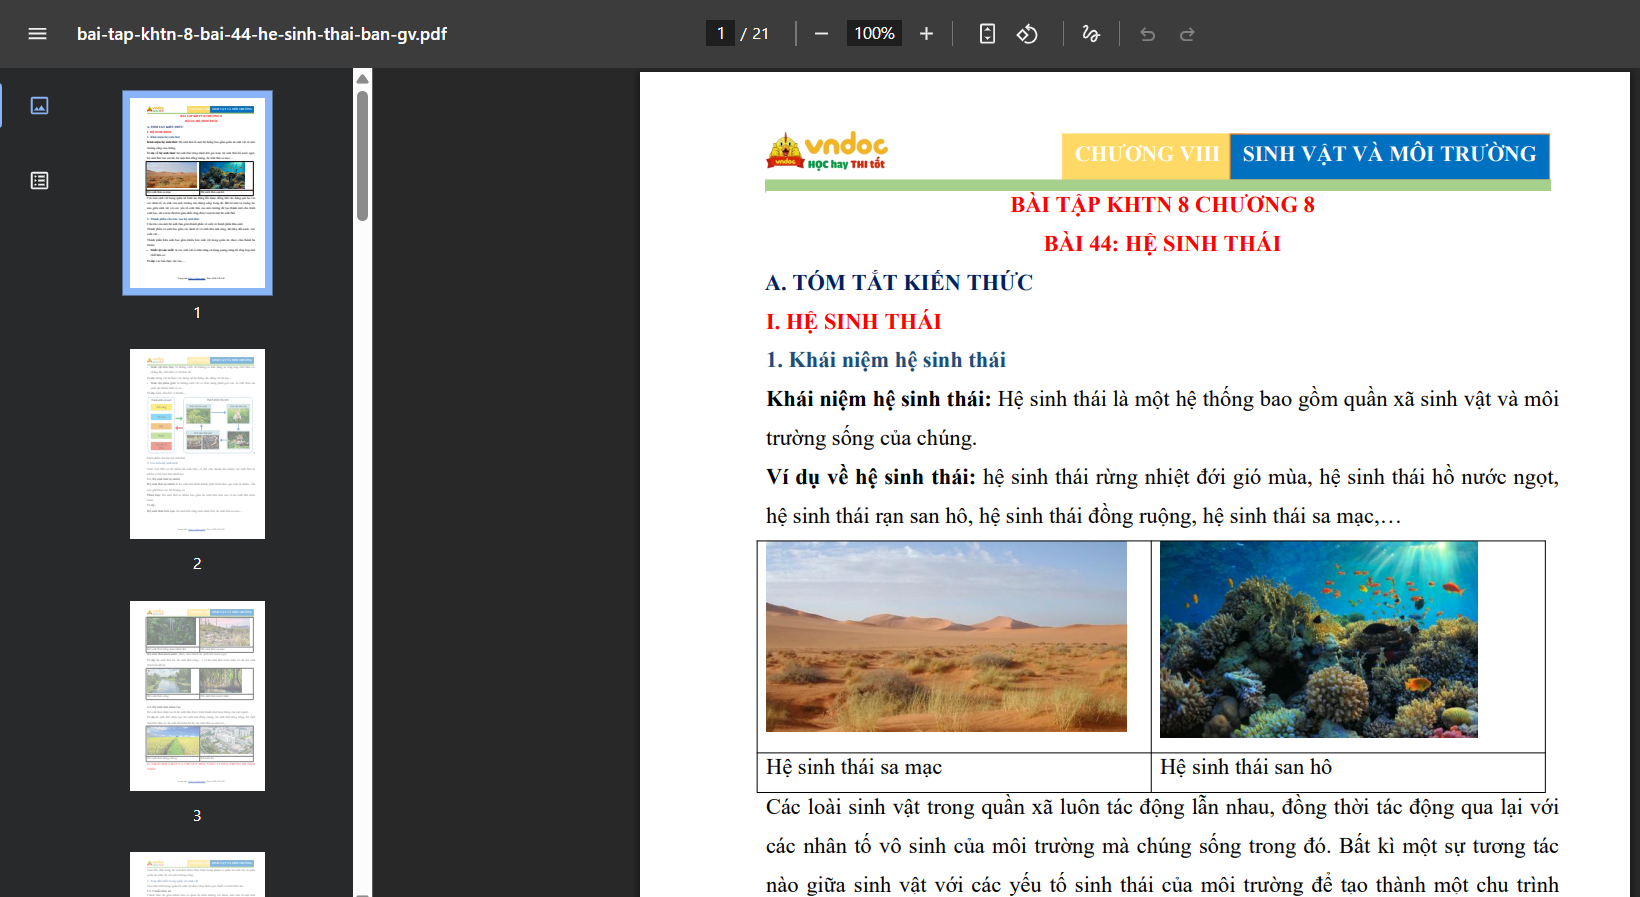Click the vndoc logo in the page

coord(827,151)
